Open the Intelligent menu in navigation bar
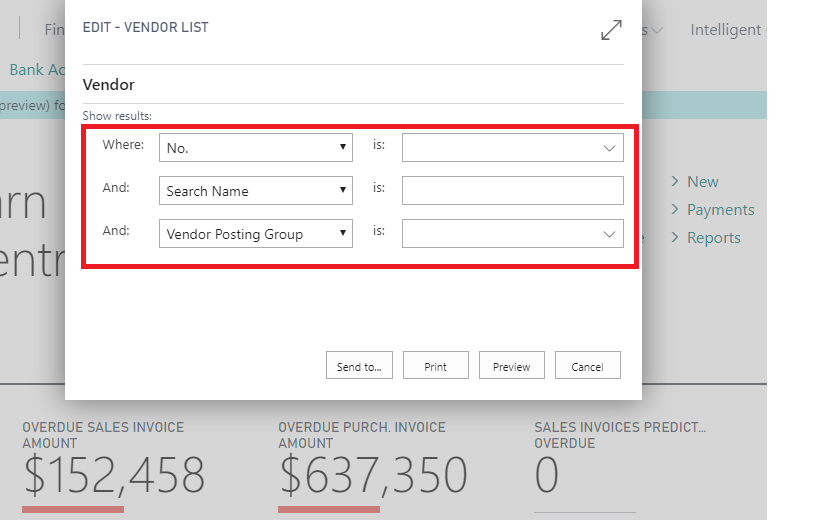Viewport: 819px width, 520px height. point(725,30)
